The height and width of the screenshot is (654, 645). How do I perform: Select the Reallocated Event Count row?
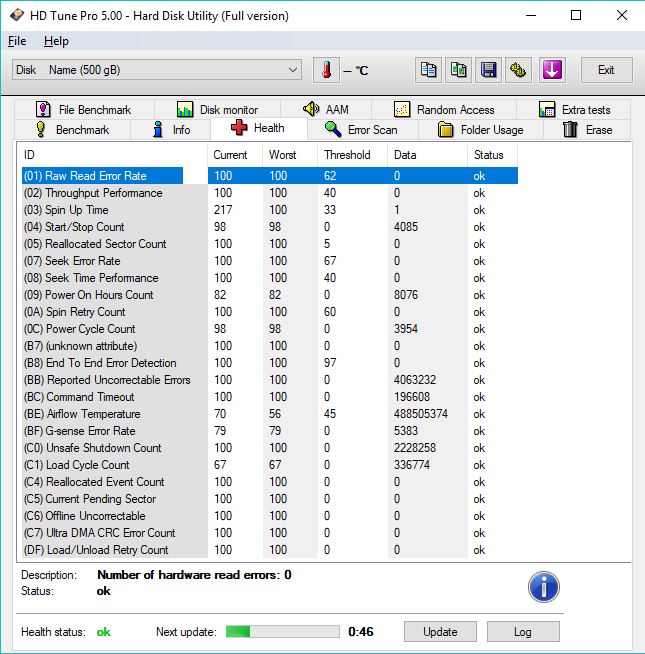click(x=270, y=482)
